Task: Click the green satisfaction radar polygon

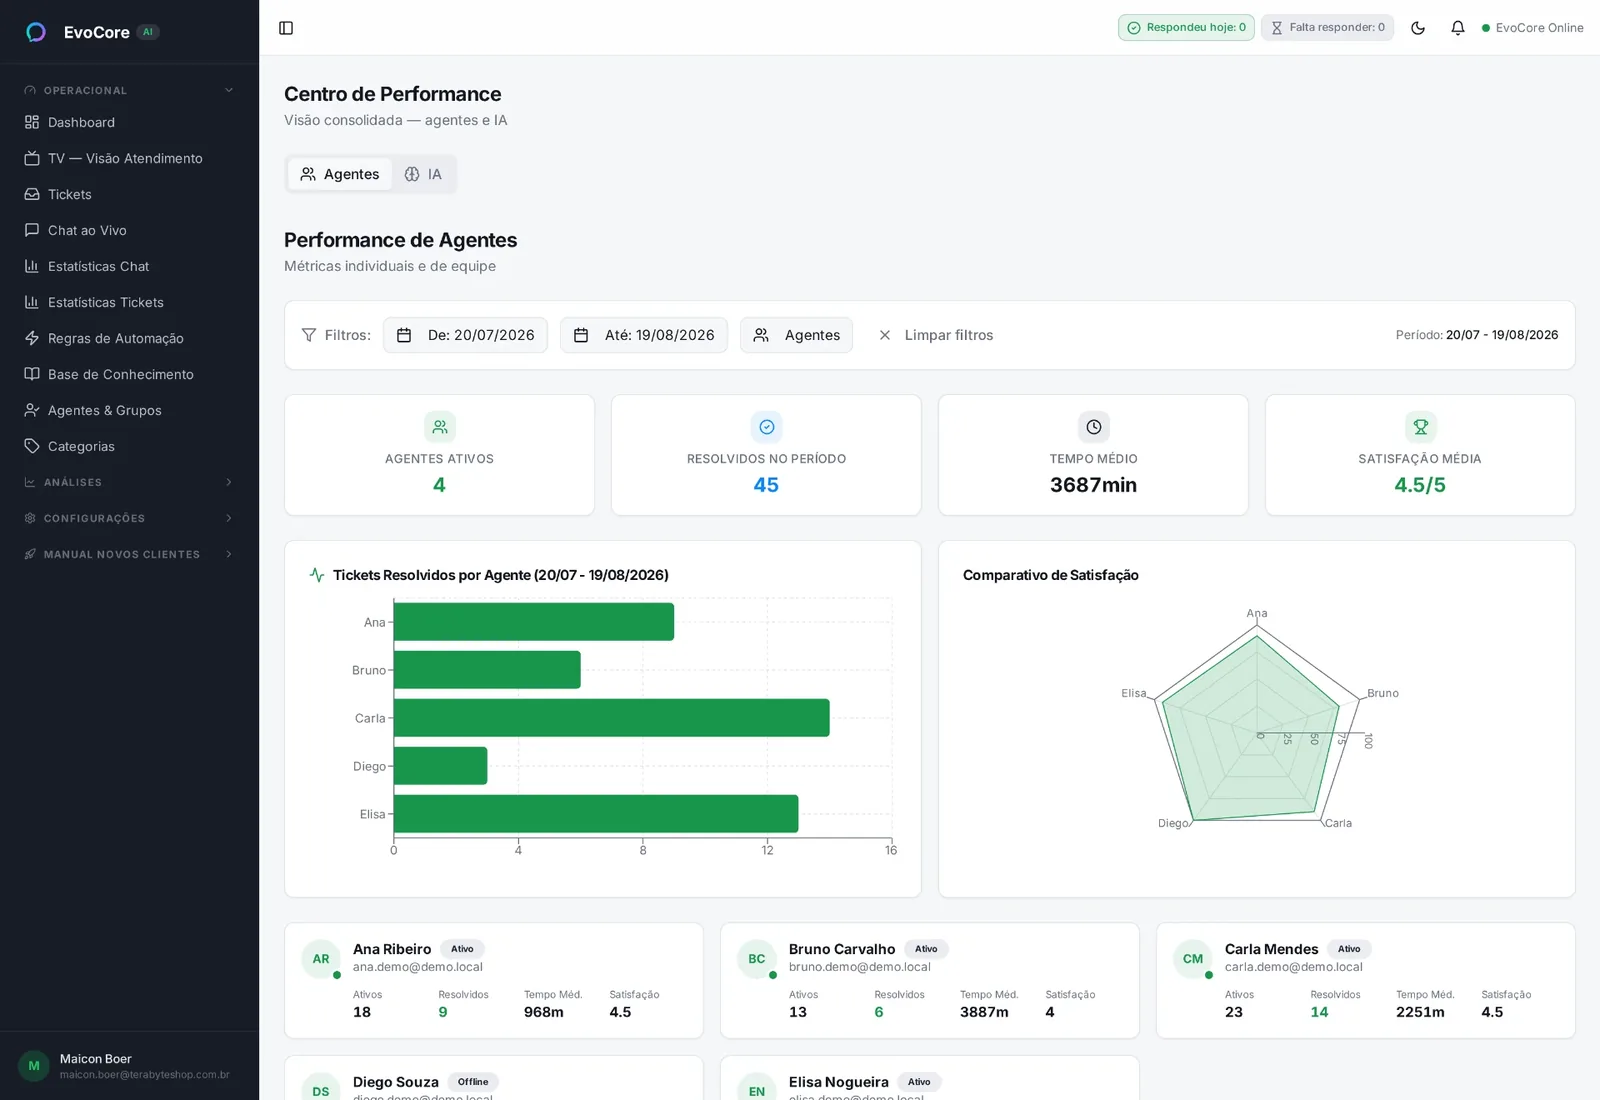Action: click(x=1250, y=730)
